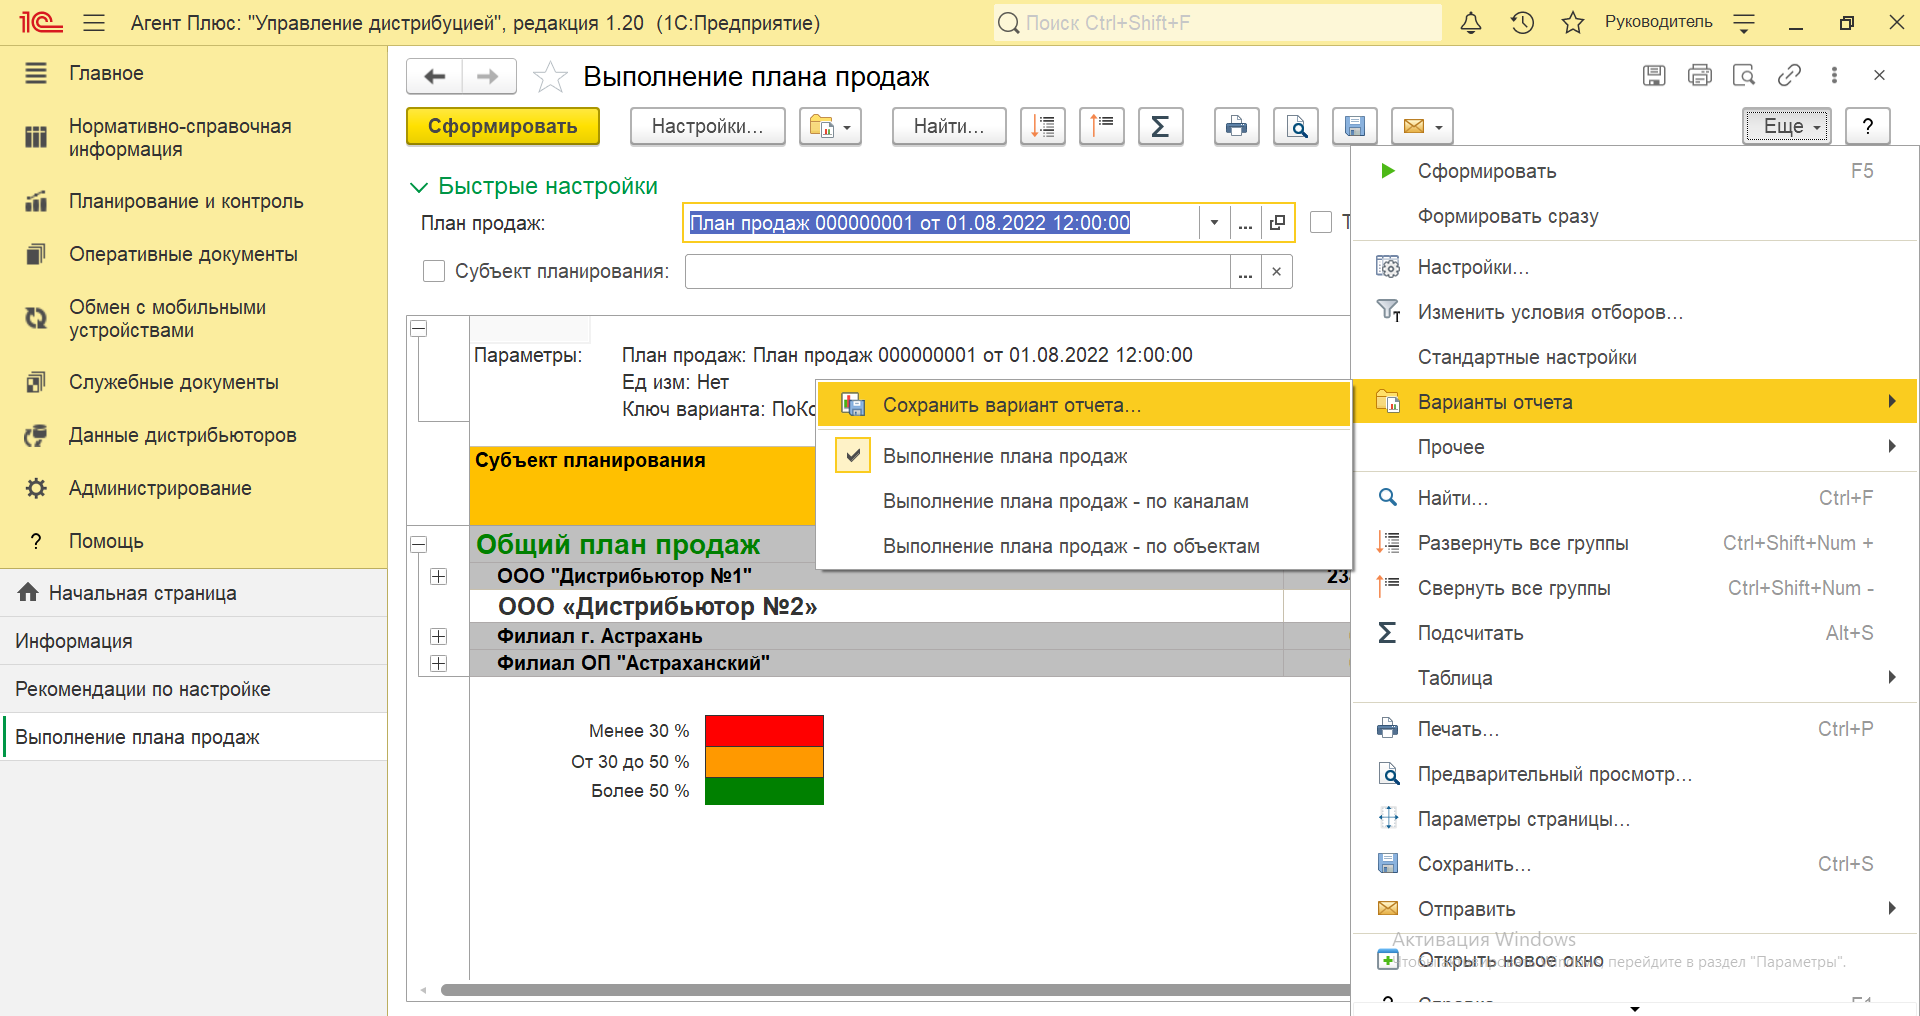Click the Найти… toolbar button
The width and height of the screenshot is (1920, 1016).
pyautogui.click(x=949, y=126)
